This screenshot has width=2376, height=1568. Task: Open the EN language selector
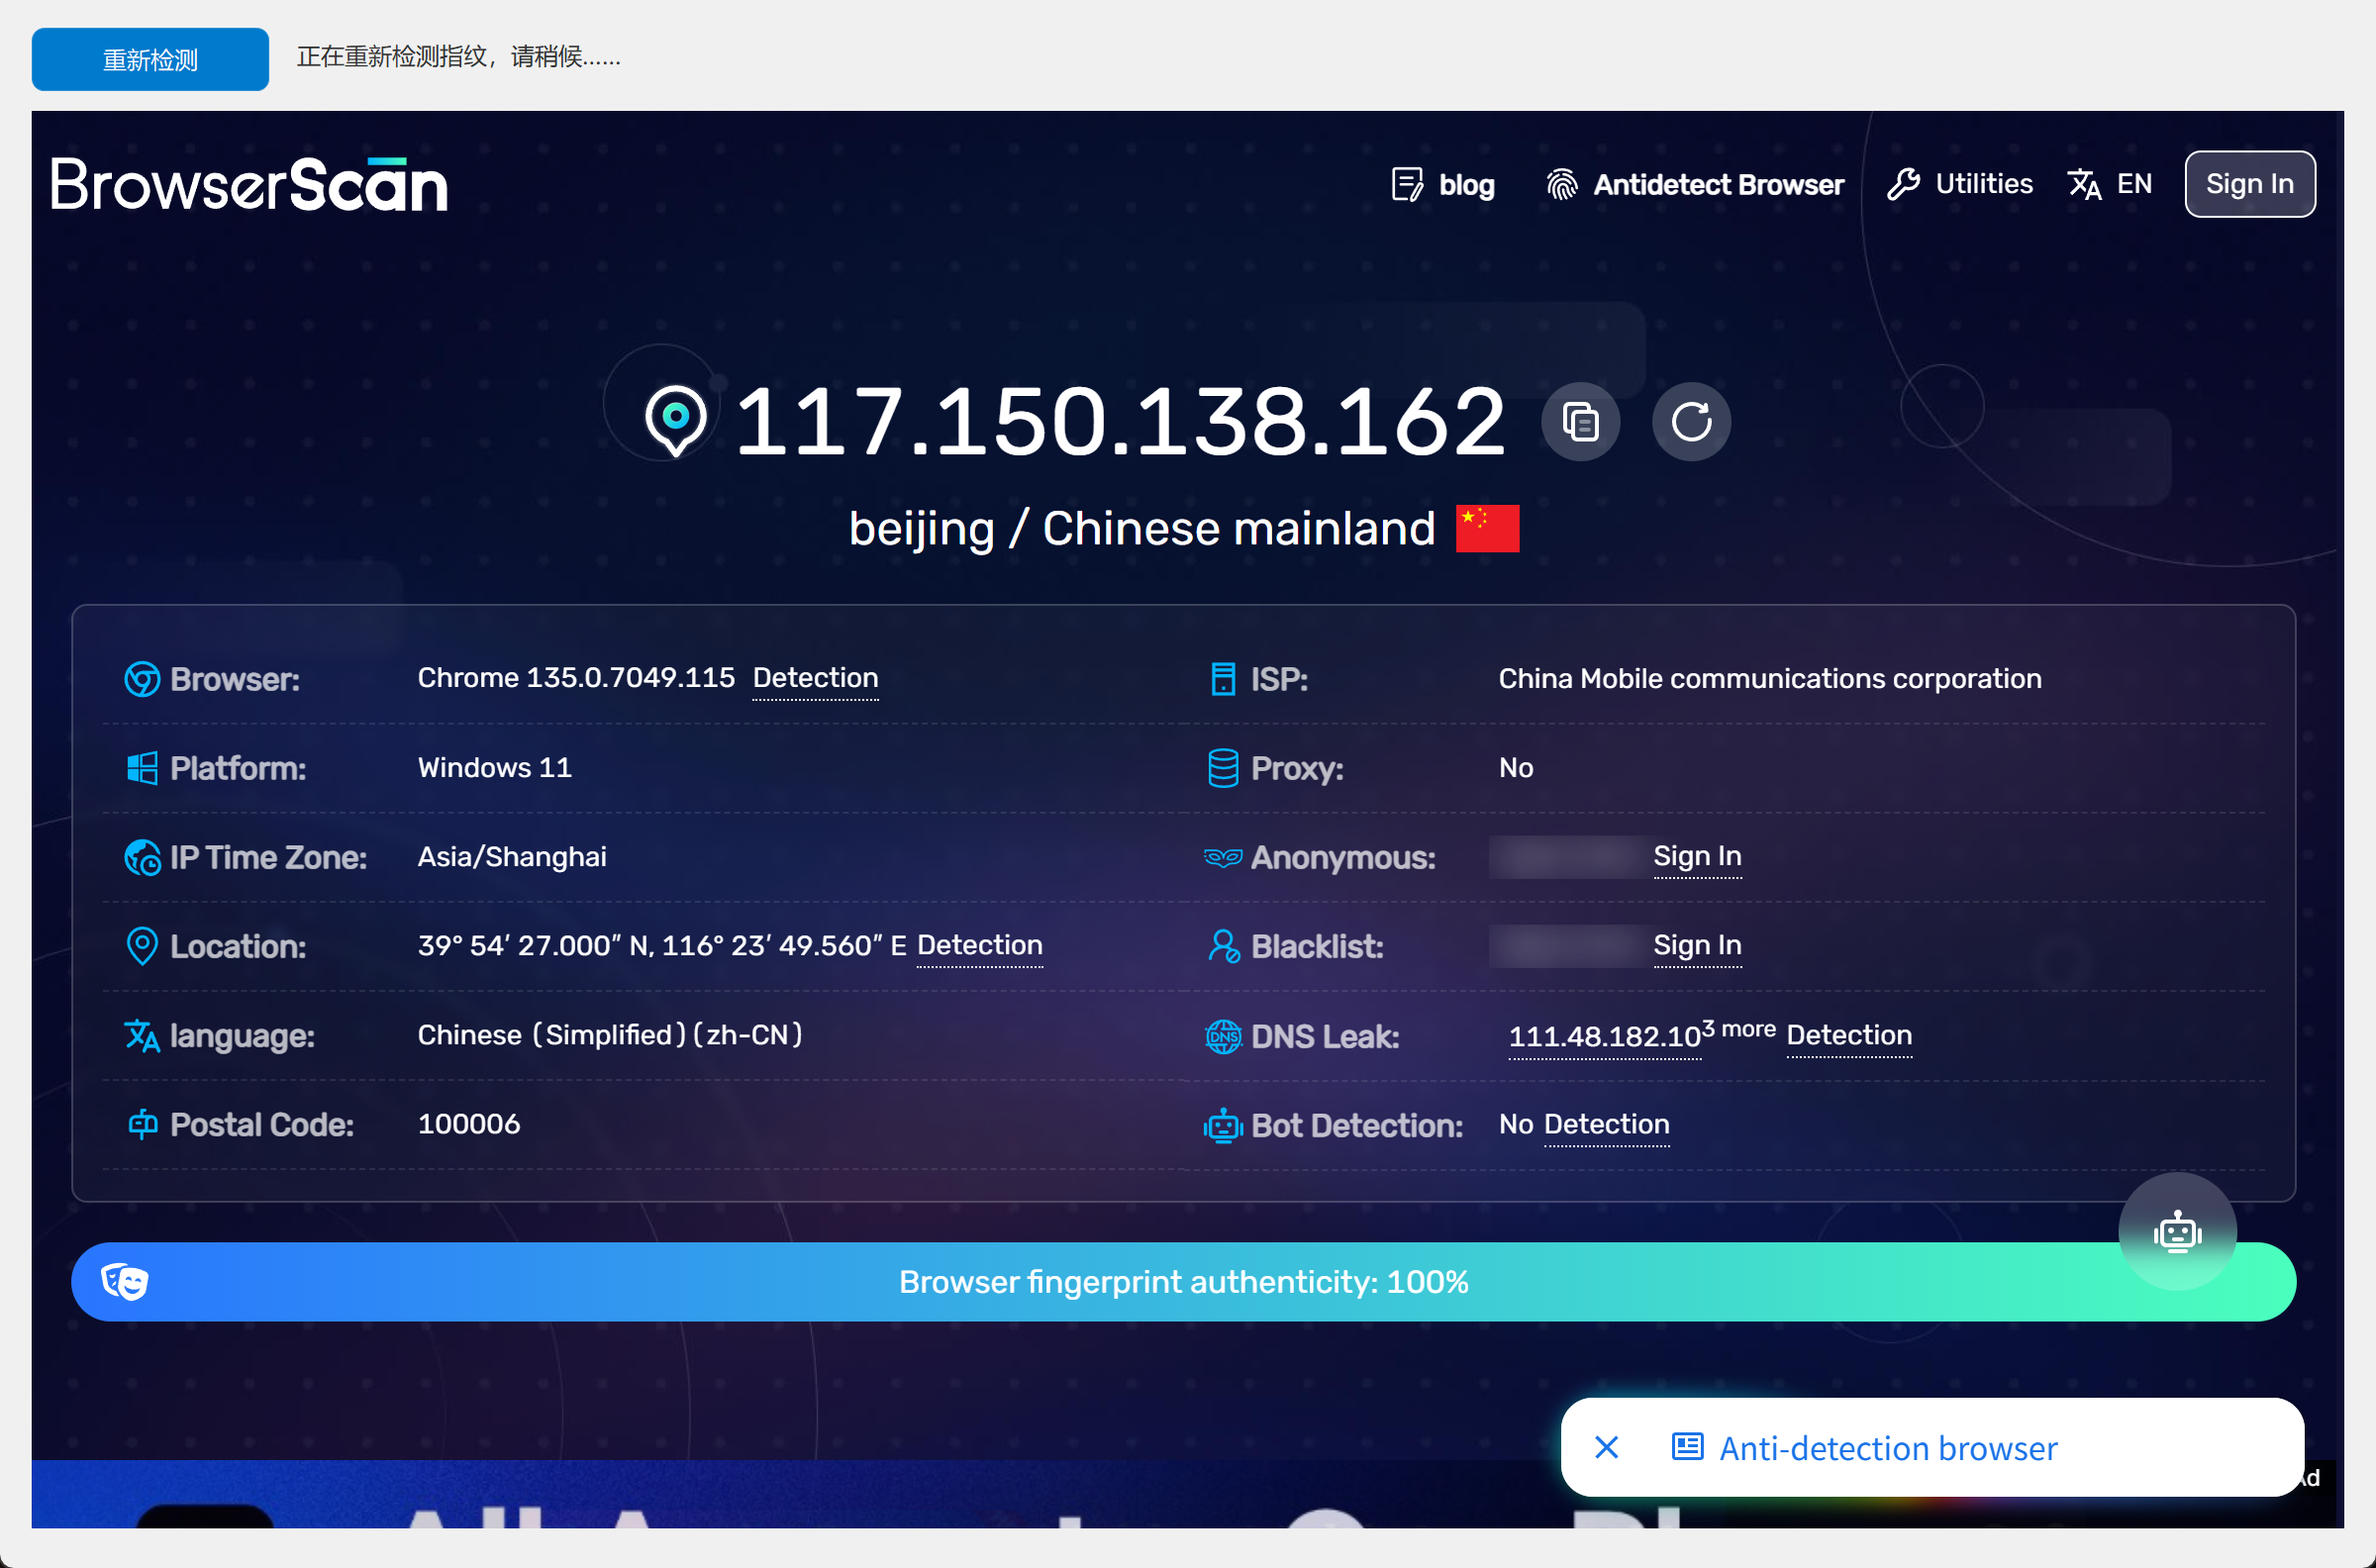(2110, 184)
